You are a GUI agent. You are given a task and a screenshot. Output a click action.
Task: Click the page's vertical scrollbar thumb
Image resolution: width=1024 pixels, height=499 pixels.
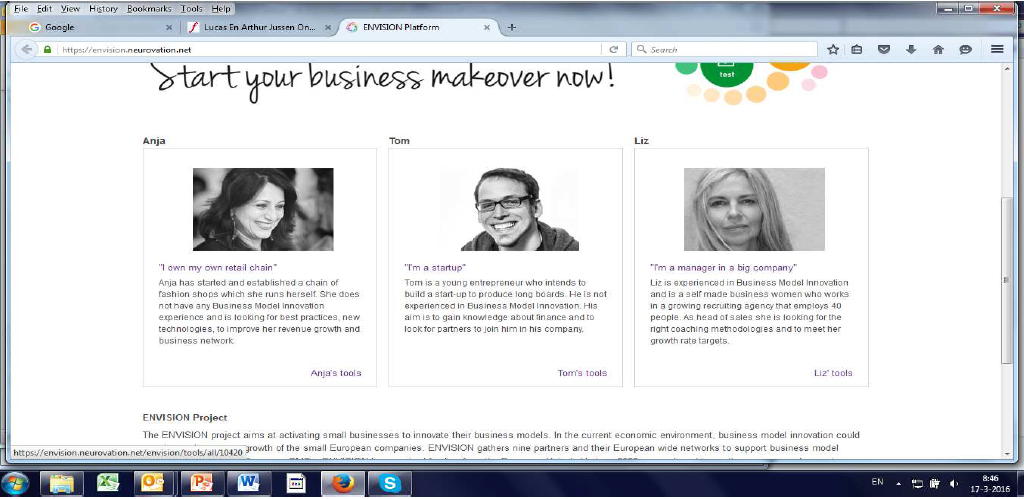pyautogui.click(x=1006, y=281)
